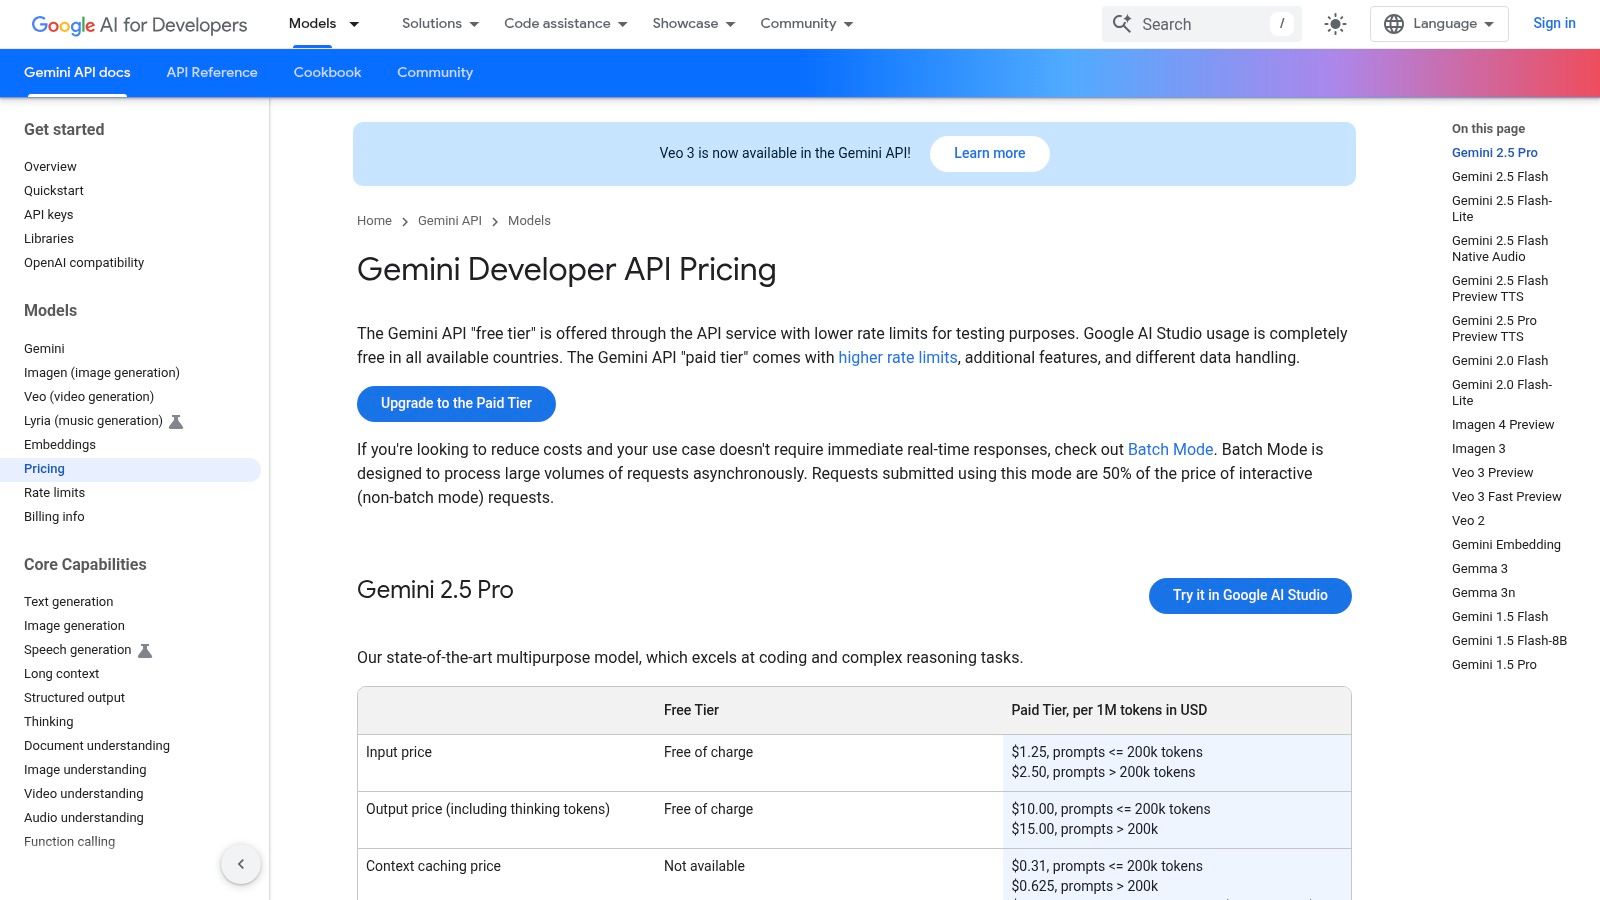The height and width of the screenshot is (900, 1600).
Task: Click the Home breadcrumb
Action: coord(374,221)
